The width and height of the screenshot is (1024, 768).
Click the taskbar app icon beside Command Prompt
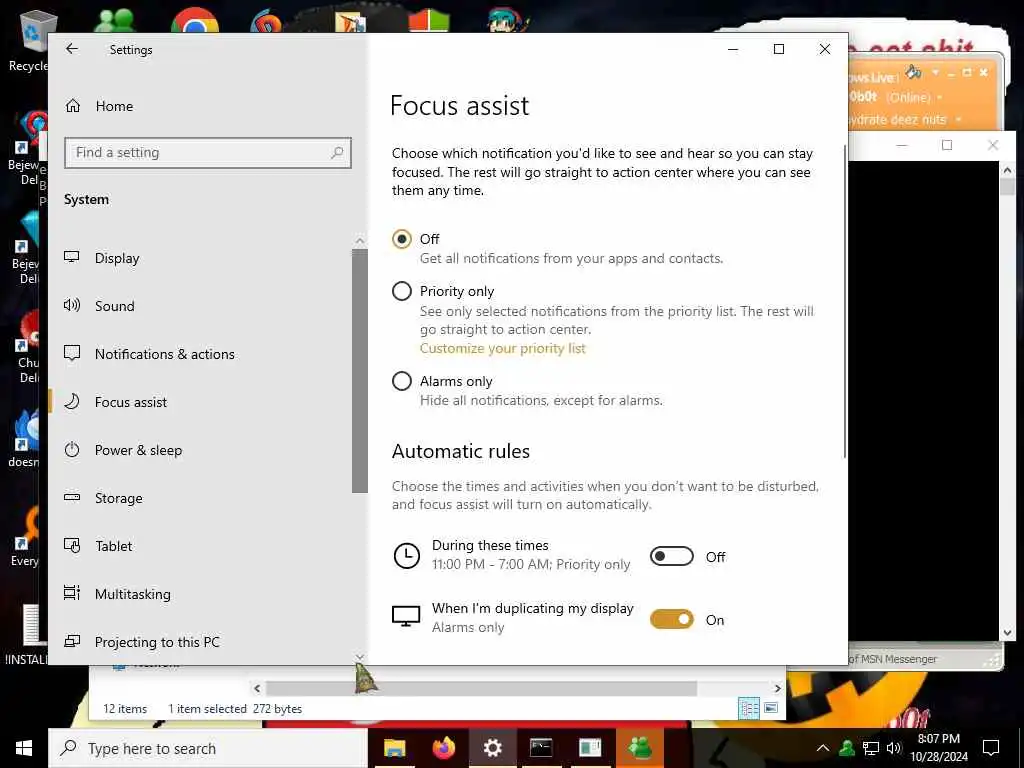point(590,748)
